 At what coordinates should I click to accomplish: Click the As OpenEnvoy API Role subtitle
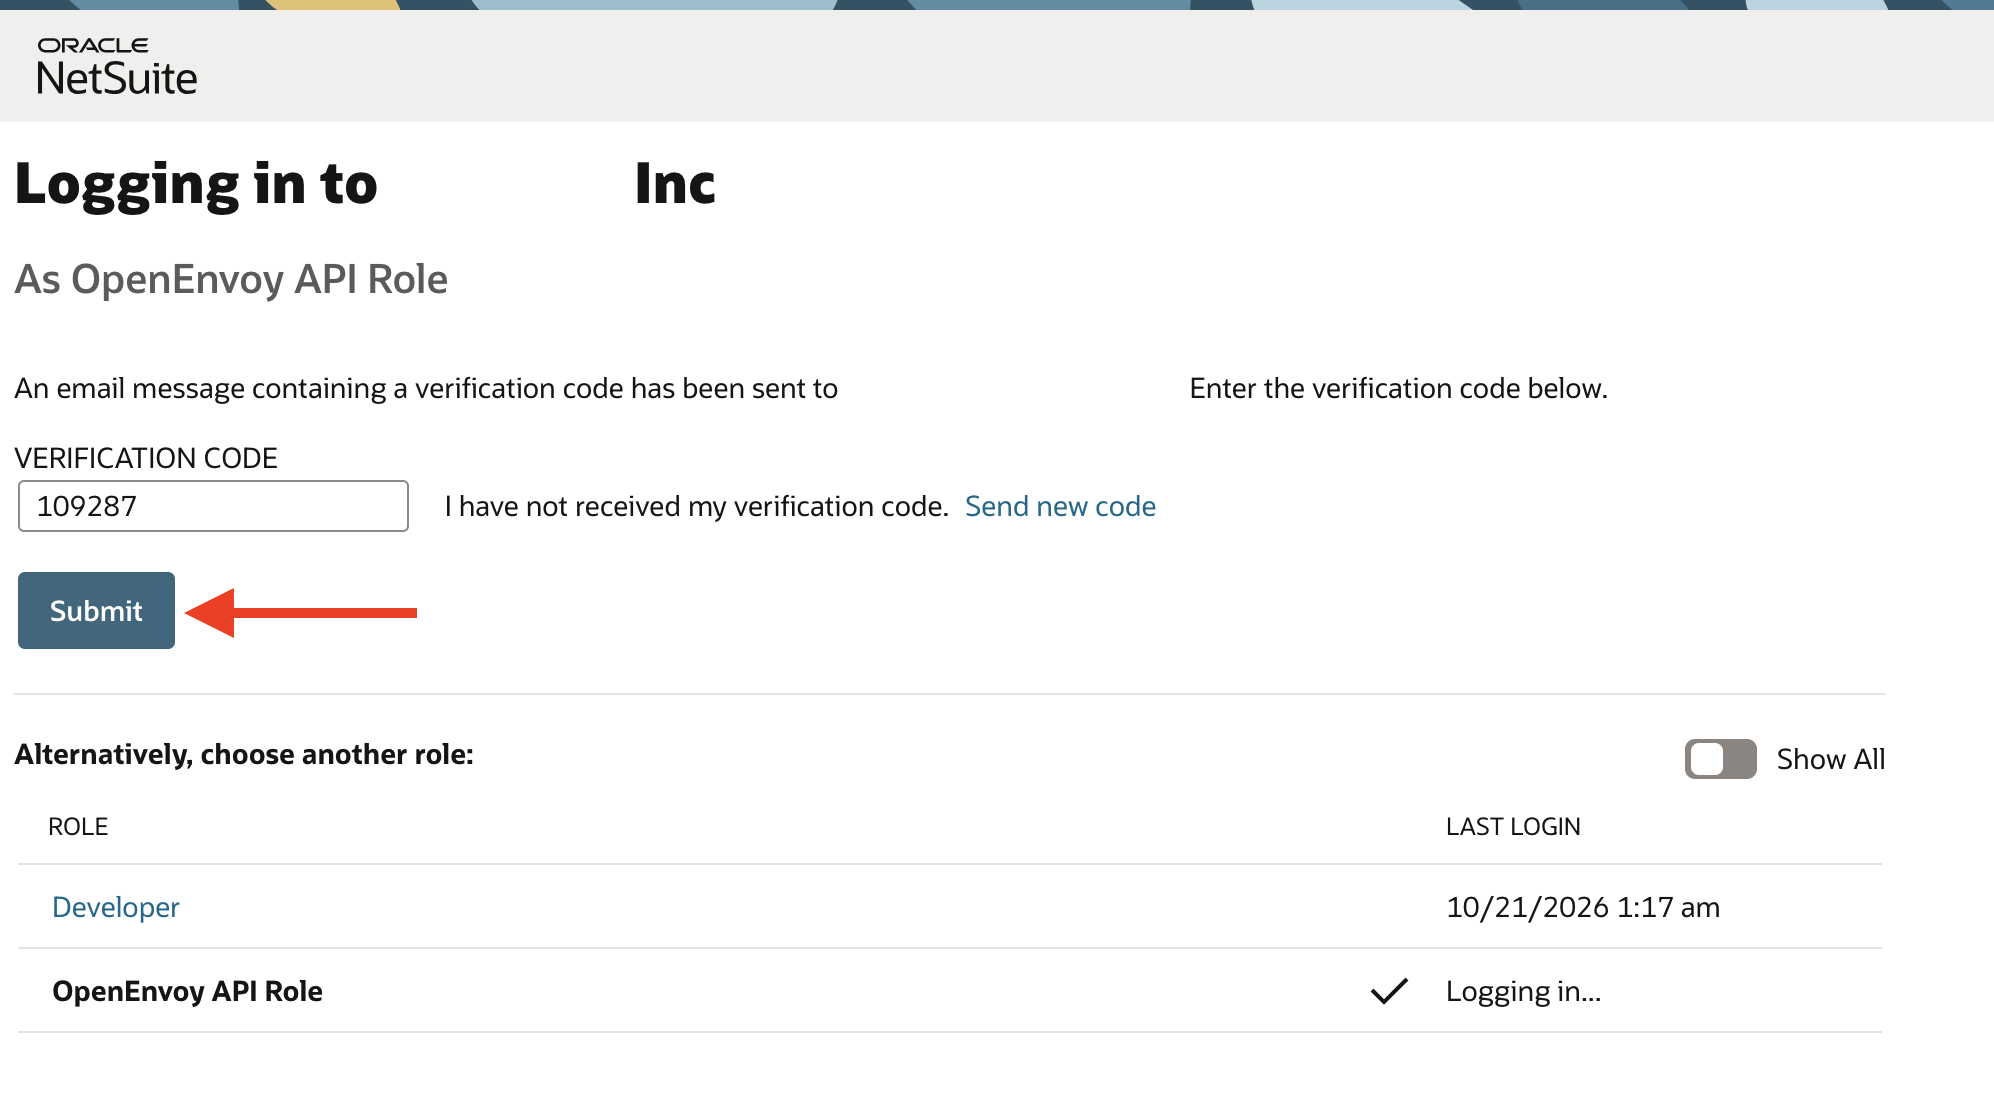click(x=231, y=279)
